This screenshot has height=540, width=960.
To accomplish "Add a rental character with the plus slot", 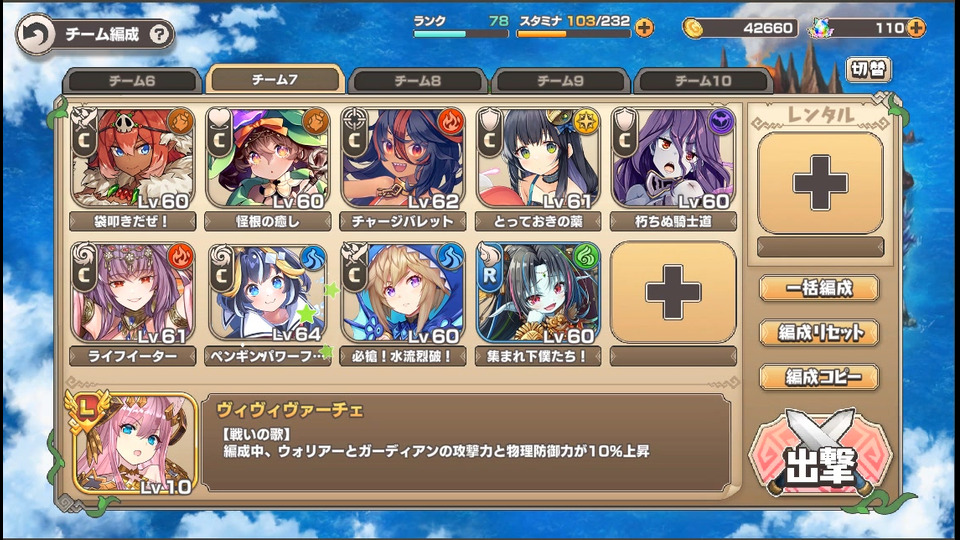I will 820,183.
